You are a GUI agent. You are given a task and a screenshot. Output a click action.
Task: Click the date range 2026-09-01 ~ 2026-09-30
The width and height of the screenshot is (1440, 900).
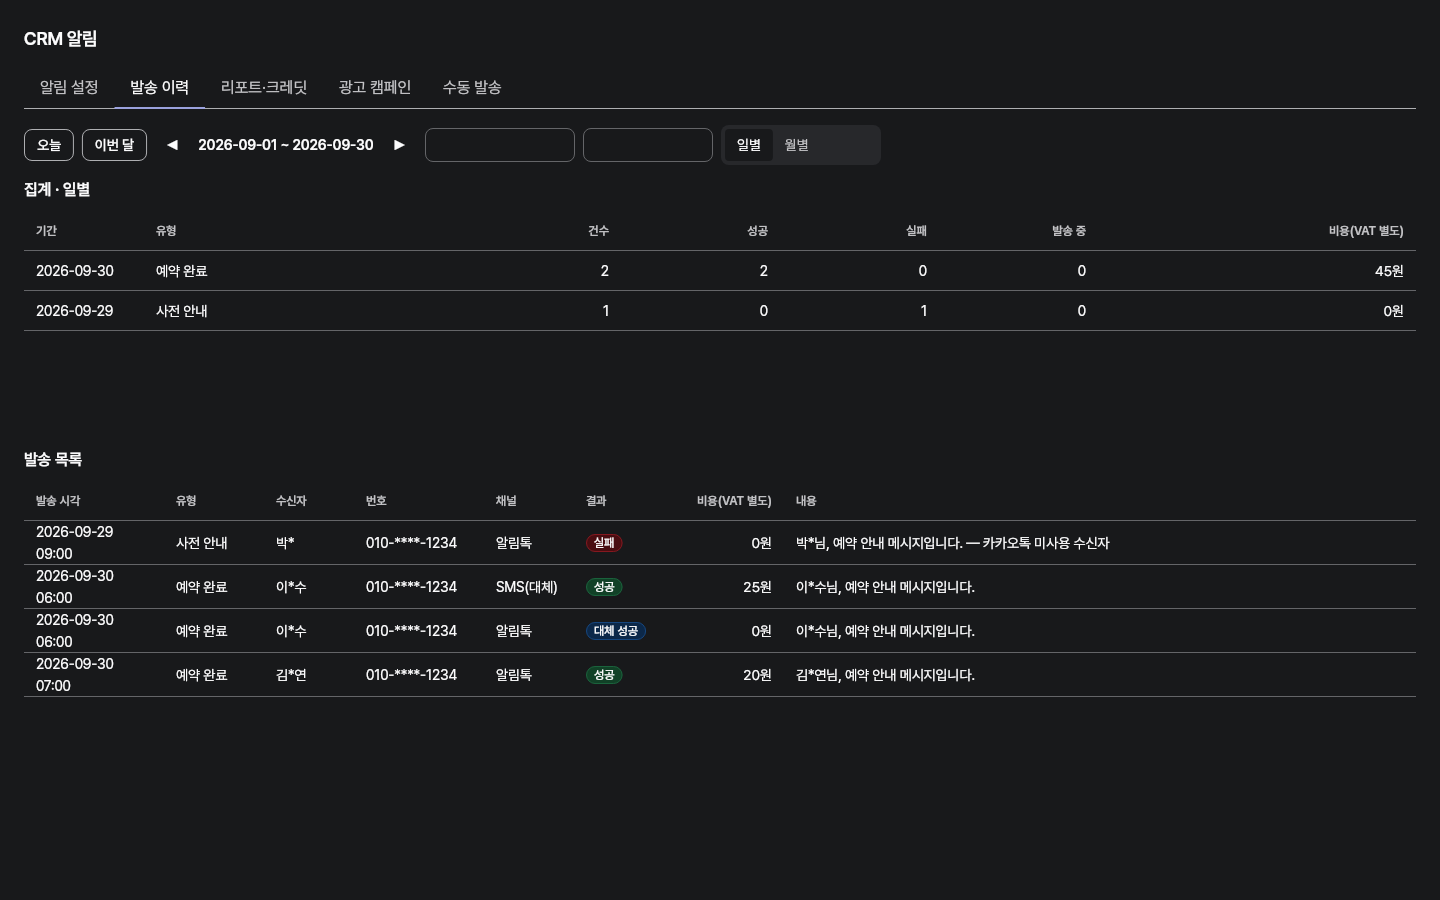[x=286, y=145]
